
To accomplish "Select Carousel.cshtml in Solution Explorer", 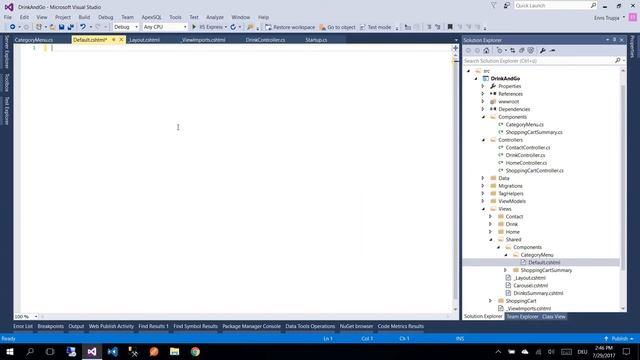I will coord(530,285).
